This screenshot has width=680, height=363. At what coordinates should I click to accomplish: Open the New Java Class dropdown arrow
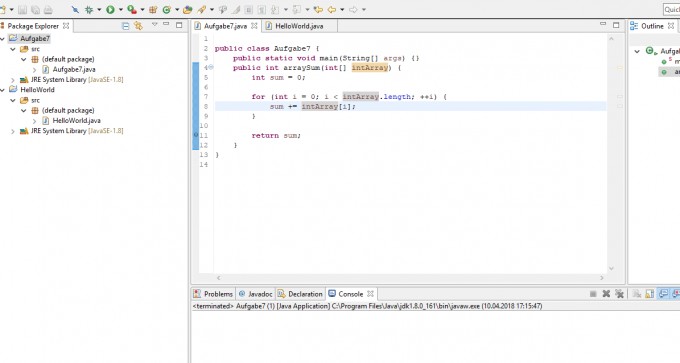tap(177, 10)
